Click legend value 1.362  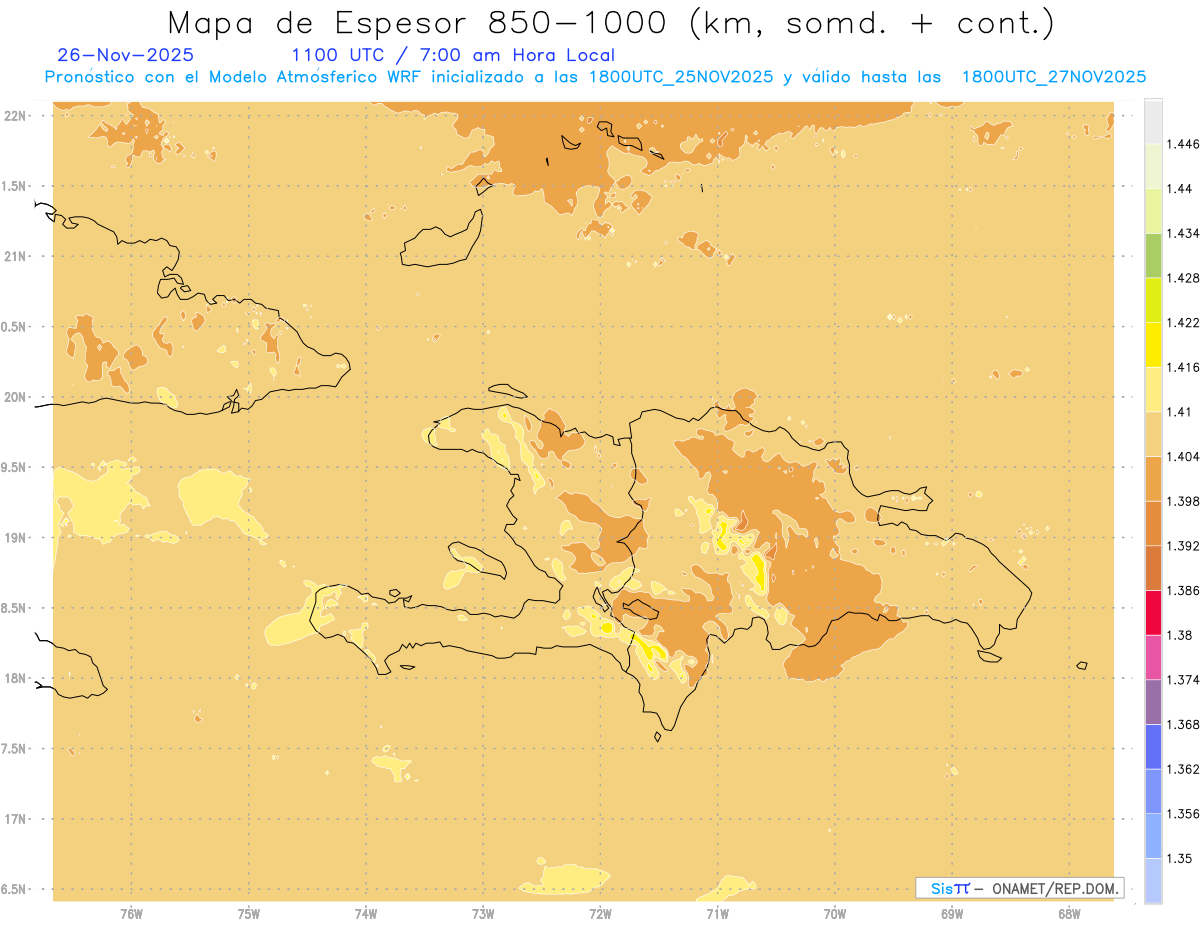click(1184, 769)
